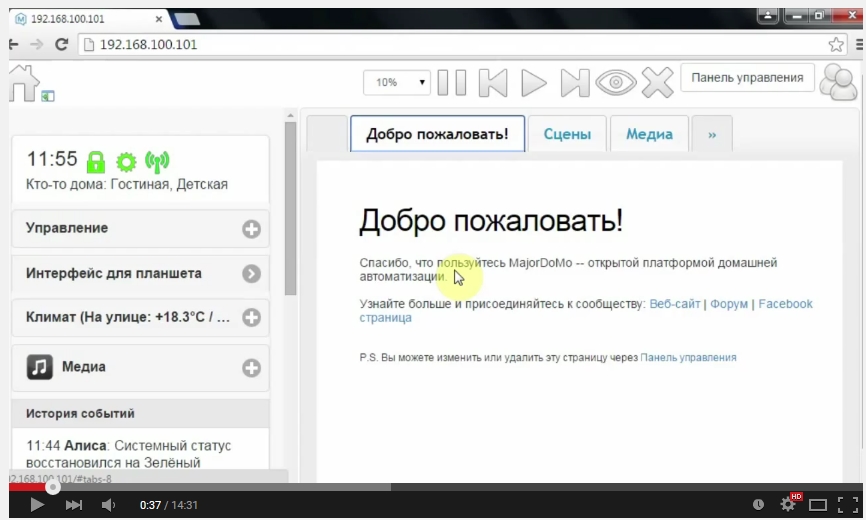This screenshot has width=866, height=520.
Task: Open Панель управления button in top bar
Action: (x=747, y=78)
